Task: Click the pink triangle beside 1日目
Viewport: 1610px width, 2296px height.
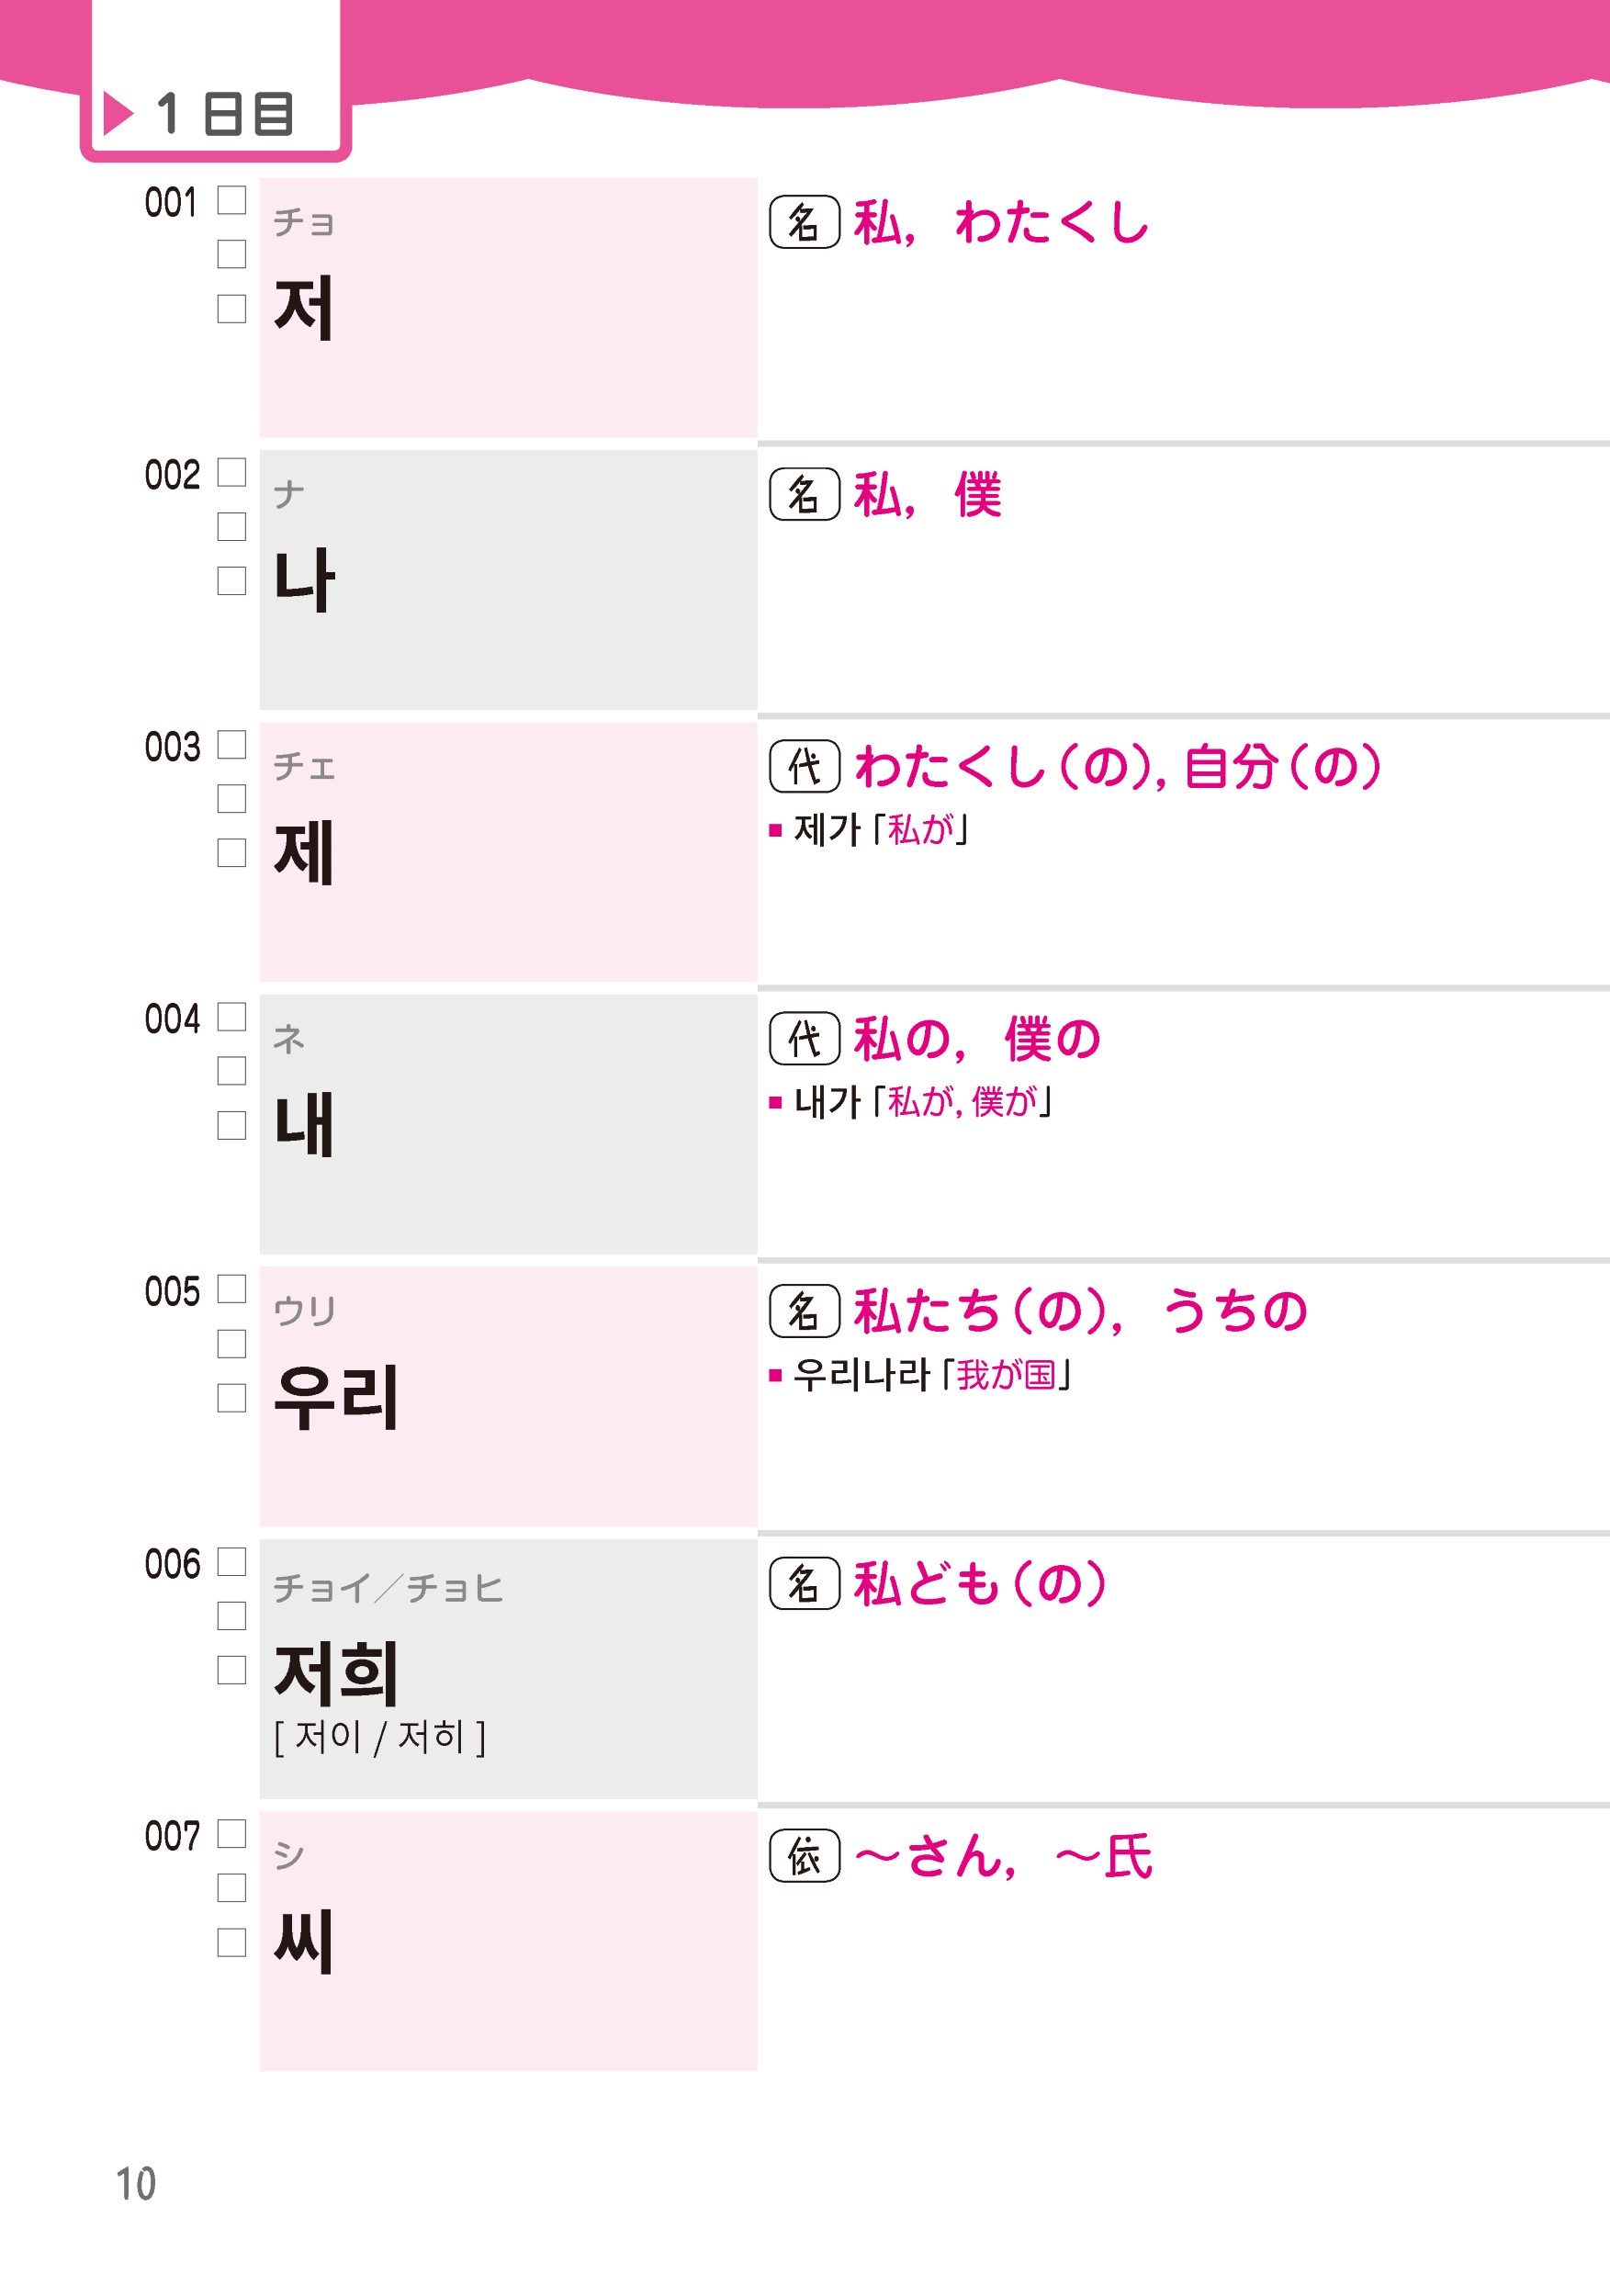Action: pyautogui.click(x=118, y=113)
